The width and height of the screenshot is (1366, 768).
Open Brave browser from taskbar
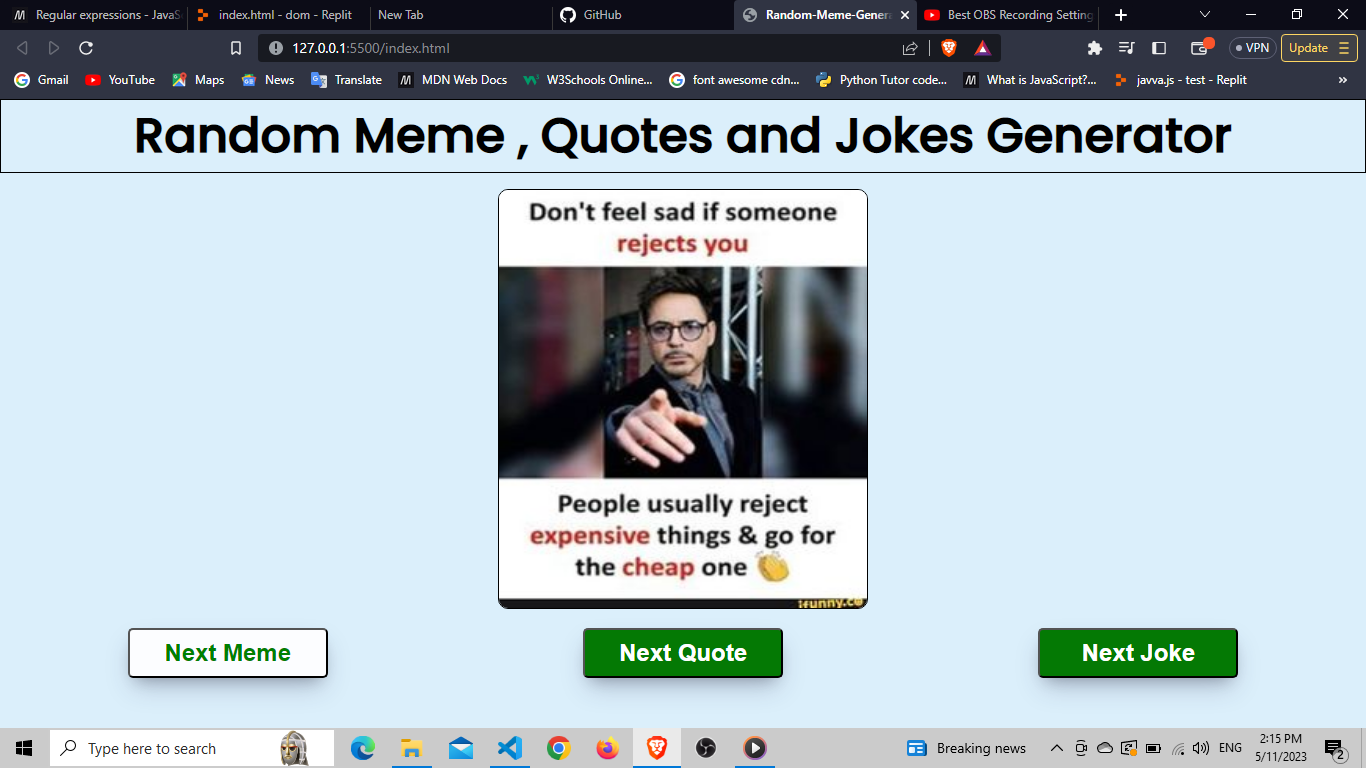(x=657, y=748)
